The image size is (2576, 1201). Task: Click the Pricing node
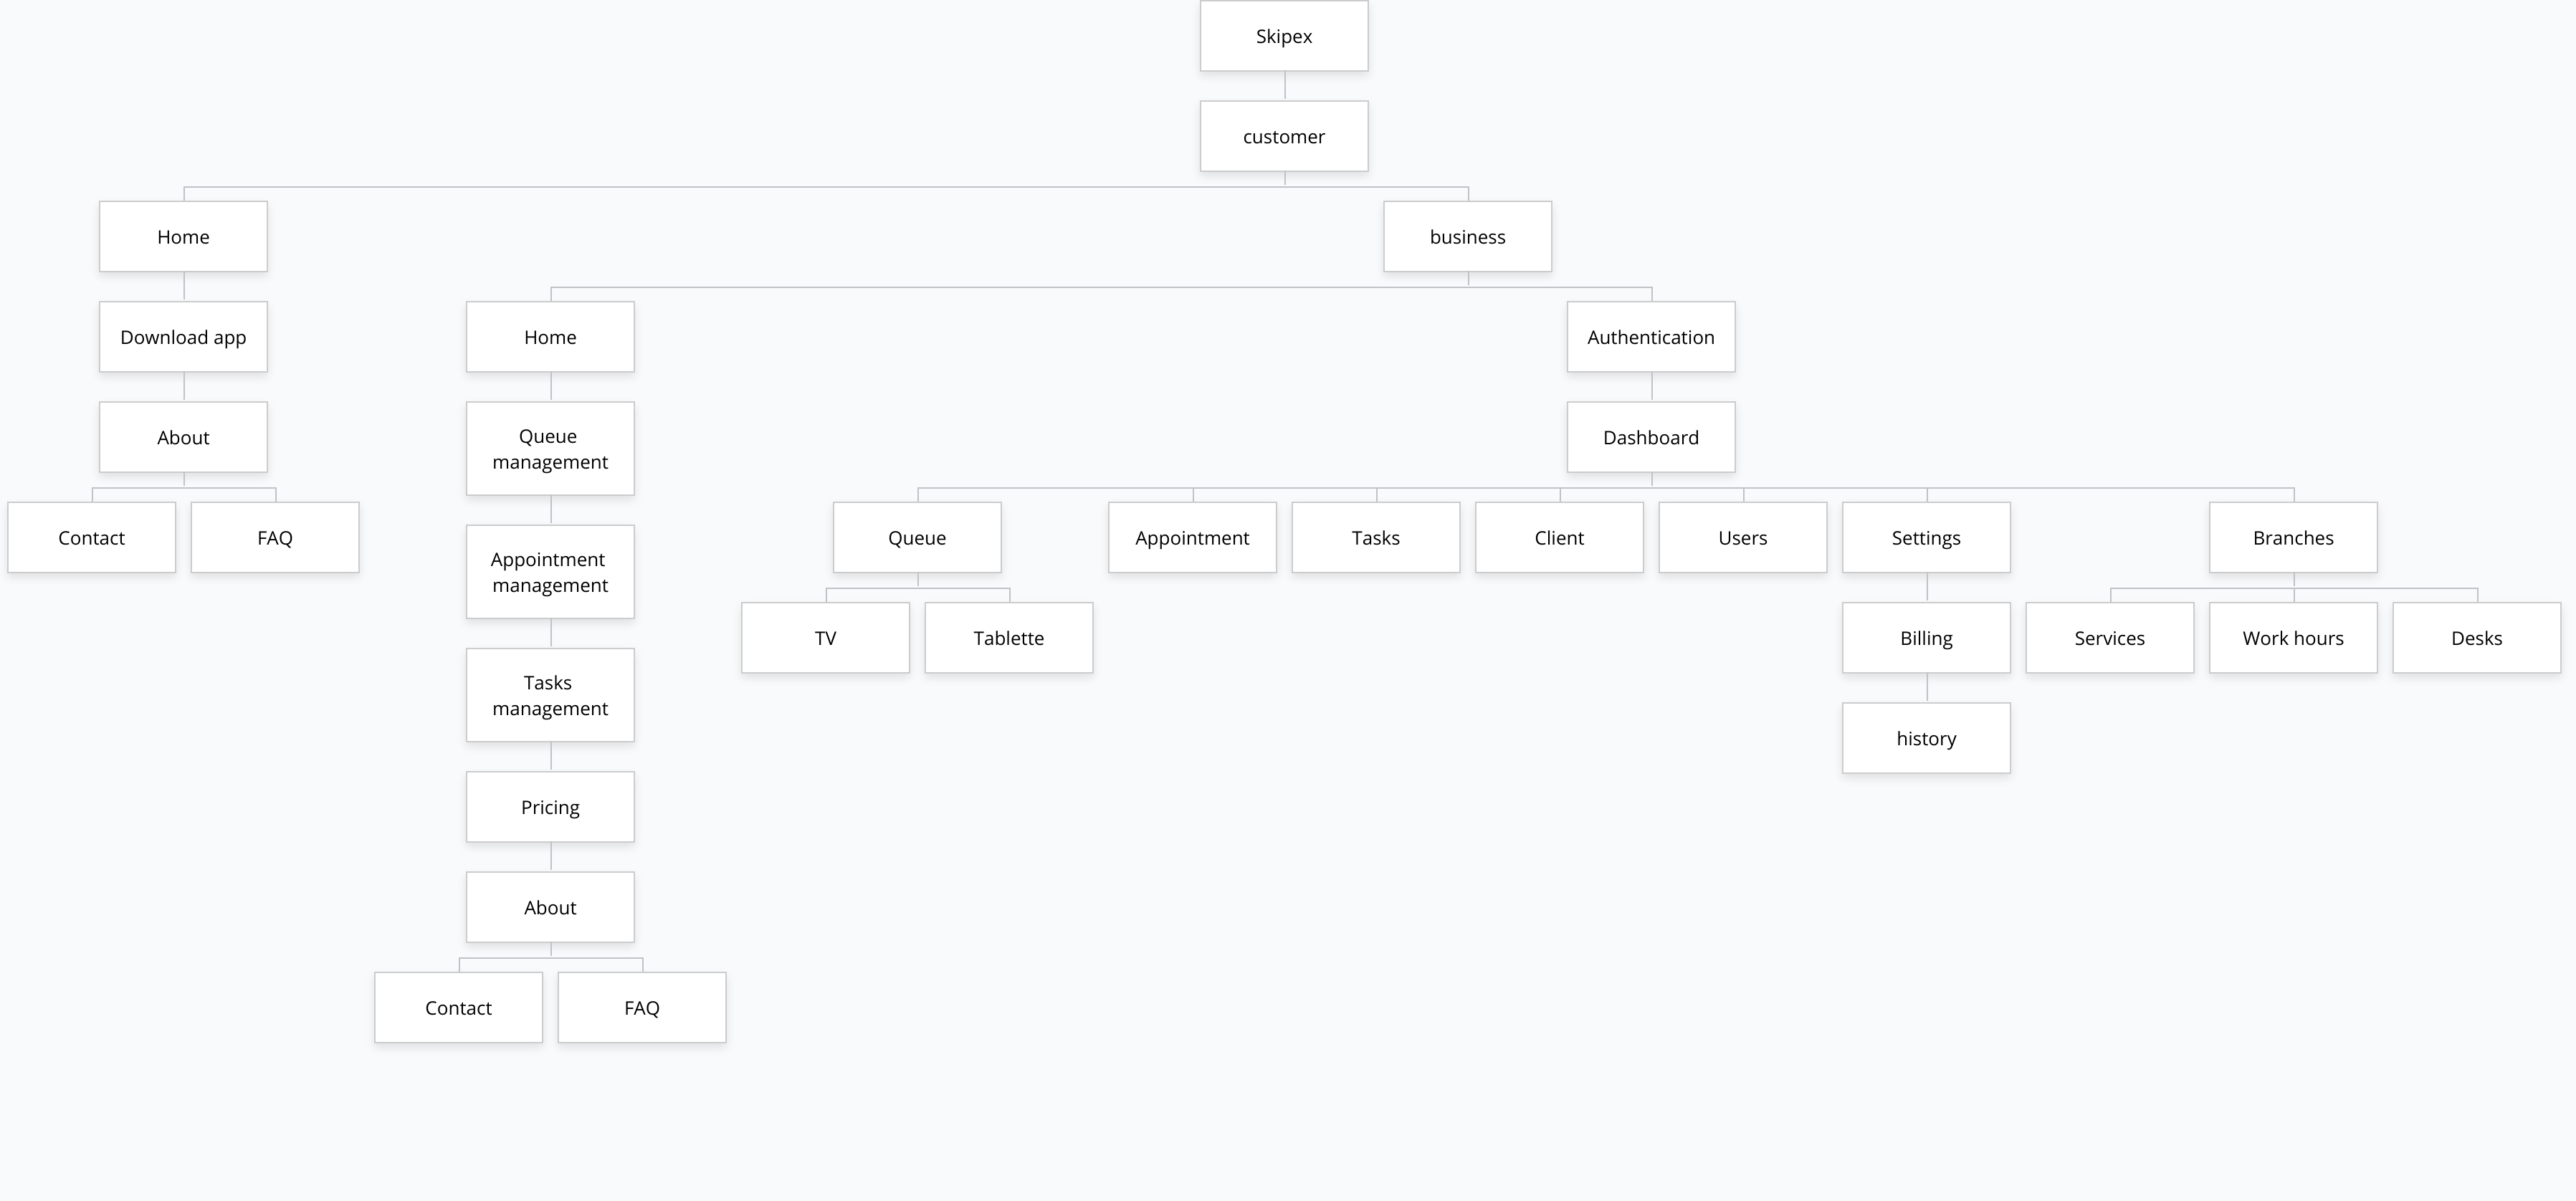click(550, 807)
